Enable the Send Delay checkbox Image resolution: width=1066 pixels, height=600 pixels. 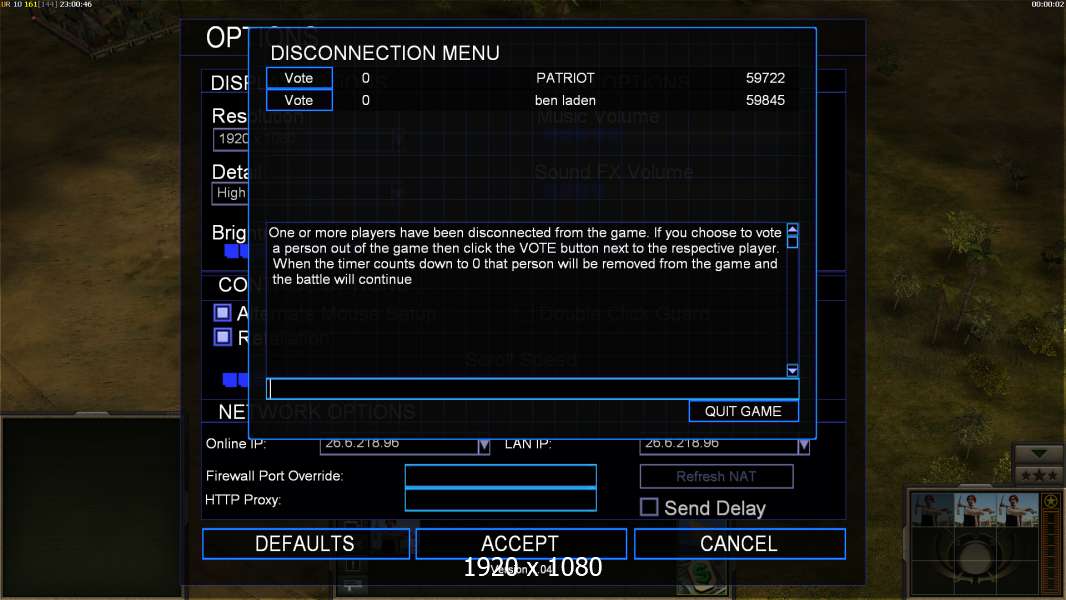[x=649, y=507]
